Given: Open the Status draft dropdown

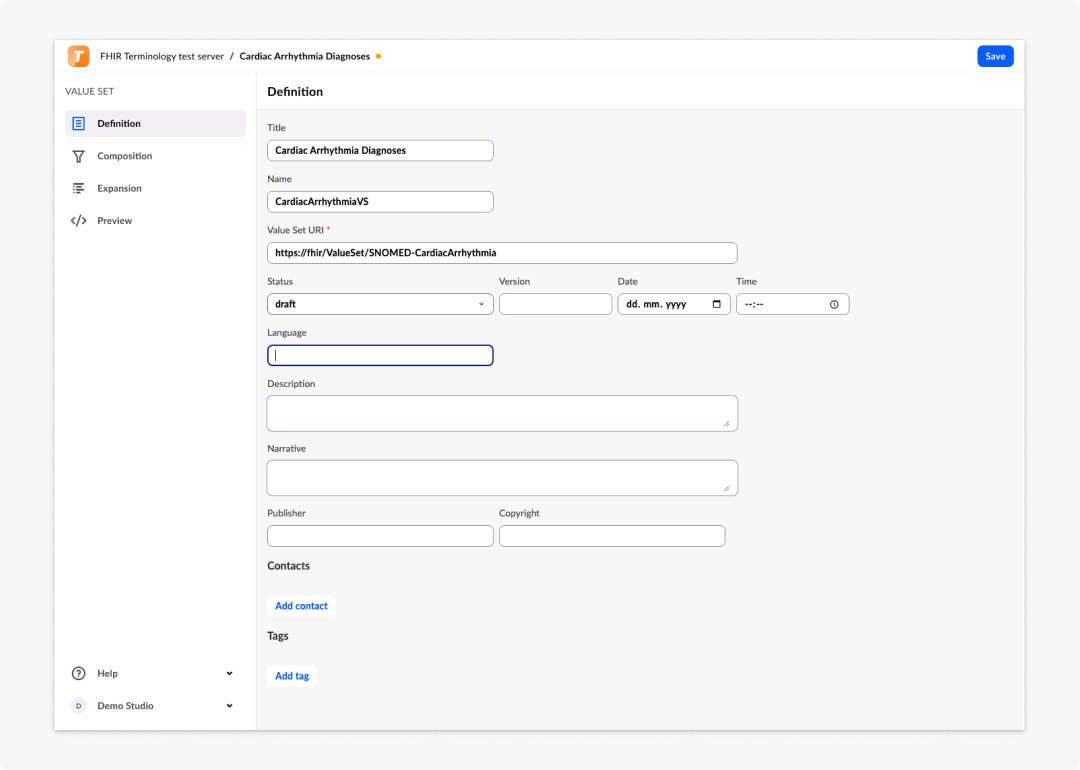Looking at the screenshot, I should [x=380, y=304].
